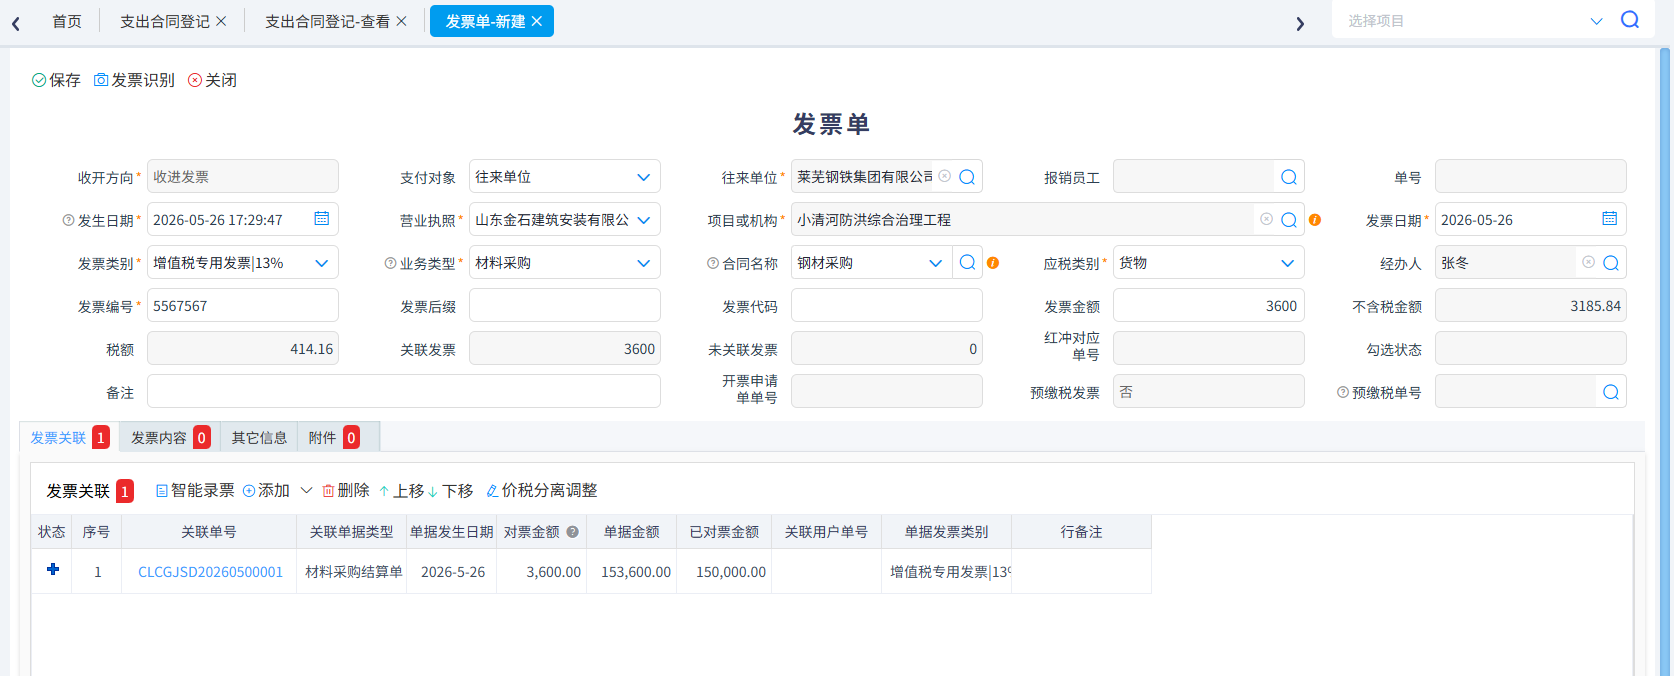
Task: Click help icon before 合同名称 label
Action: (713, 263)
